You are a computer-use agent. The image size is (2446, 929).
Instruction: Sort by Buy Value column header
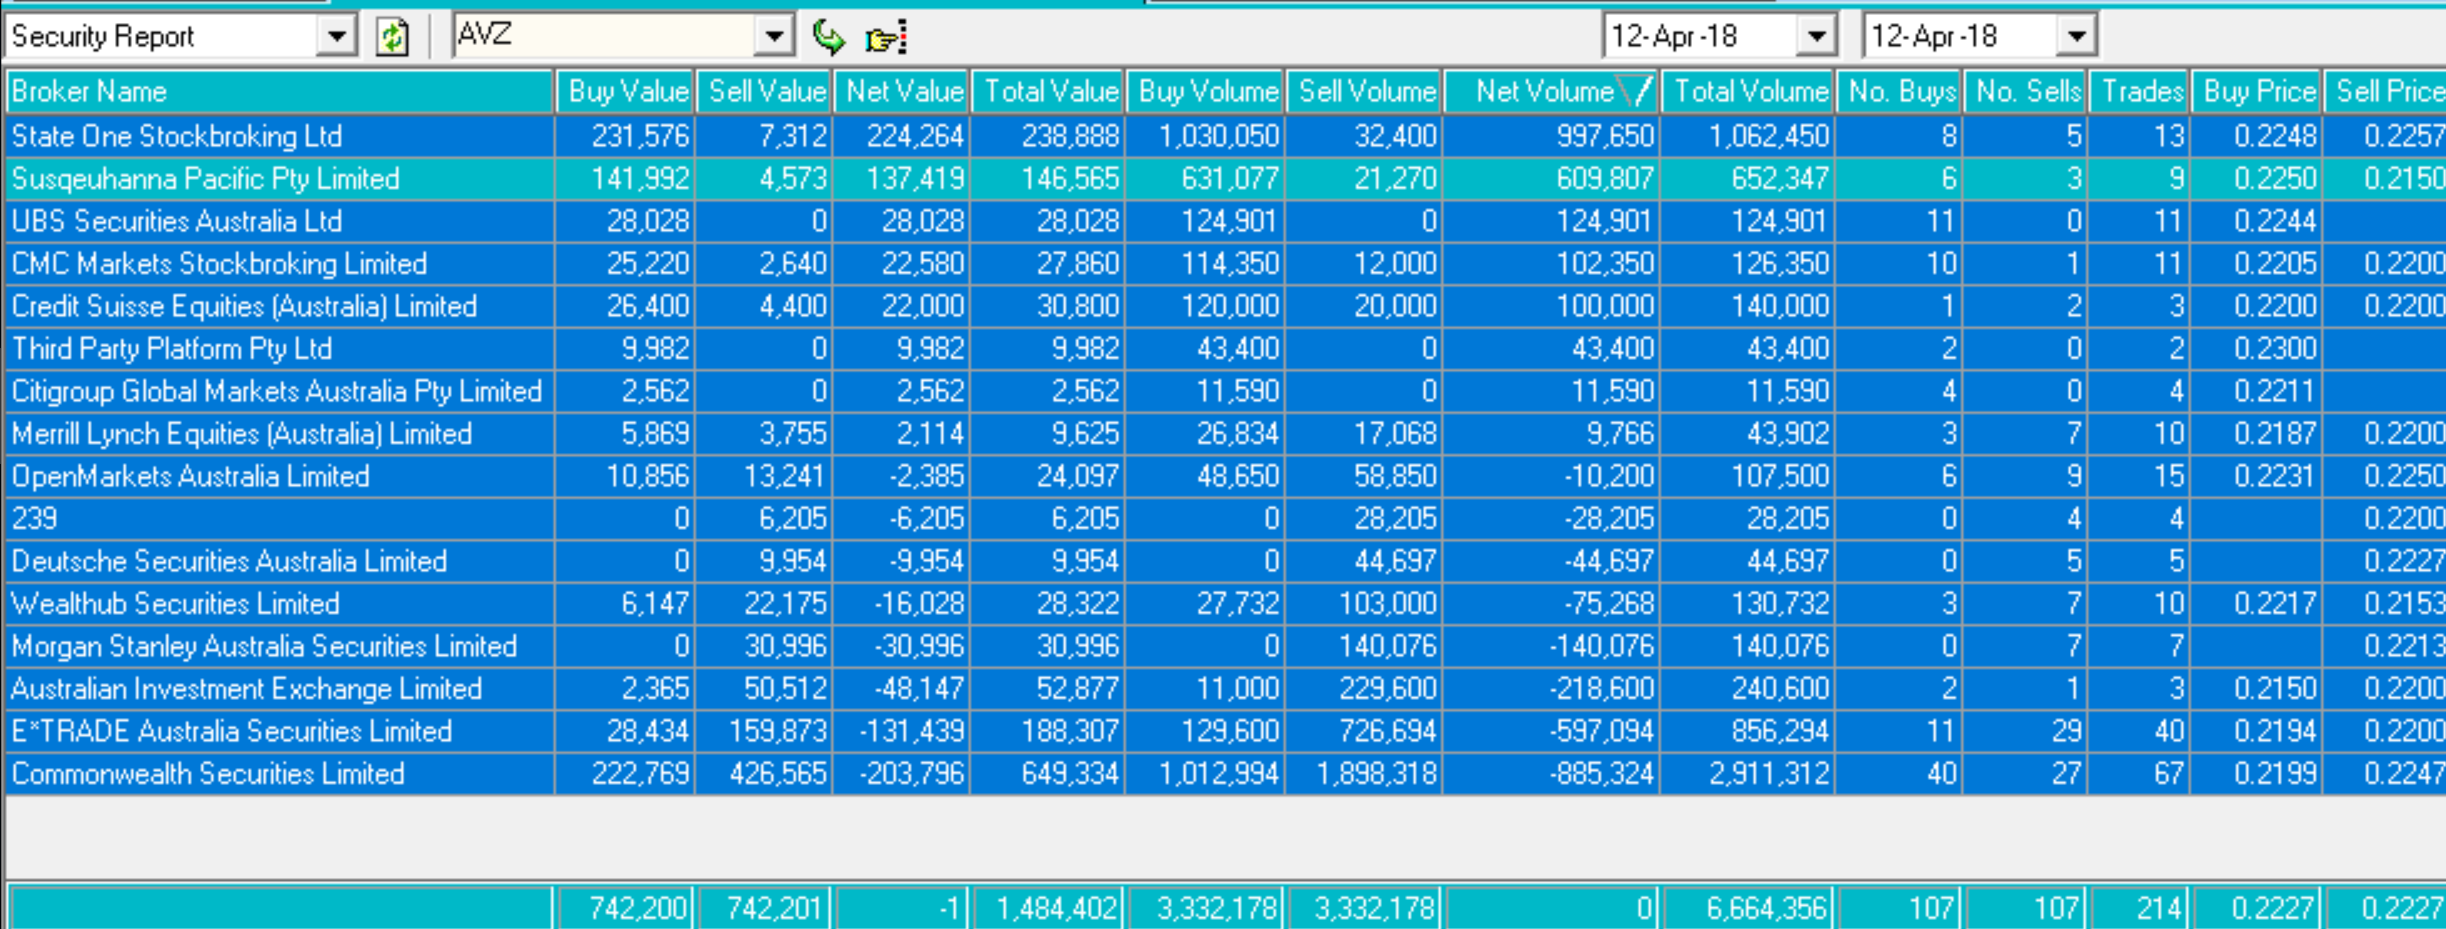pos(626,92)
